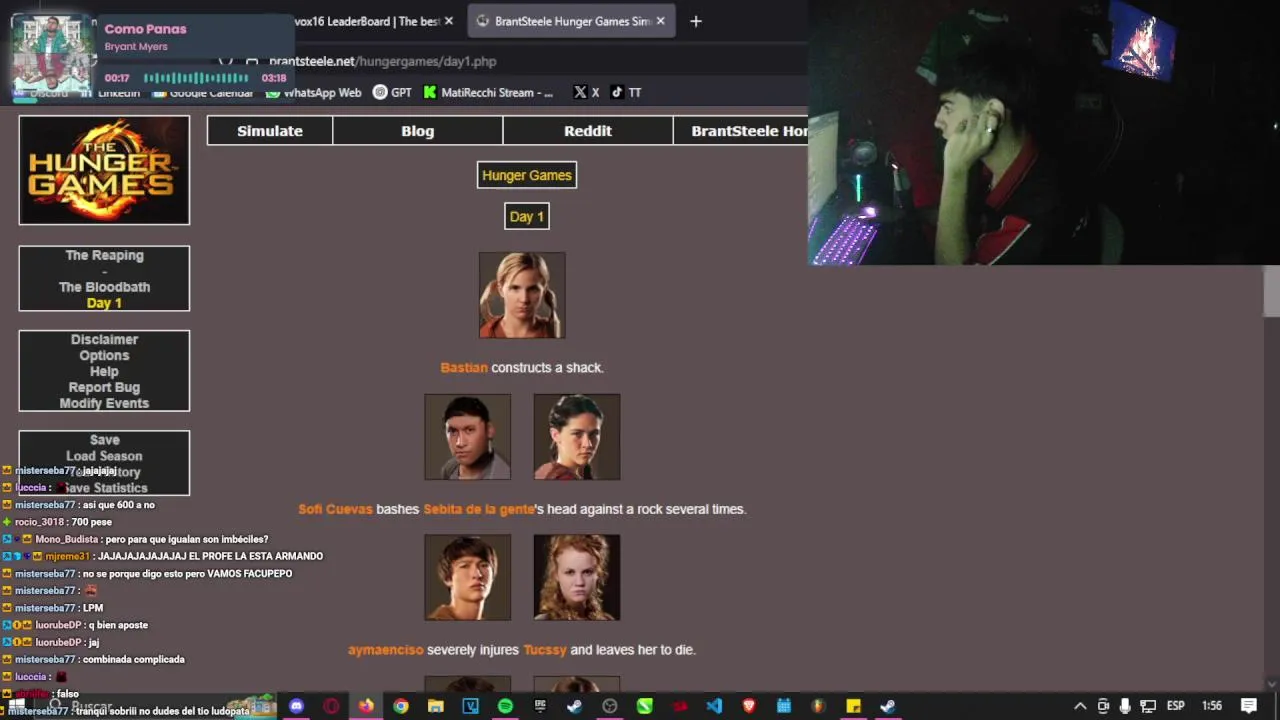Image resolution: width=1280 pixels, height=720 pixels.
Task: Click the name Sofi Cuevas
Action: (x=335, y=509)
